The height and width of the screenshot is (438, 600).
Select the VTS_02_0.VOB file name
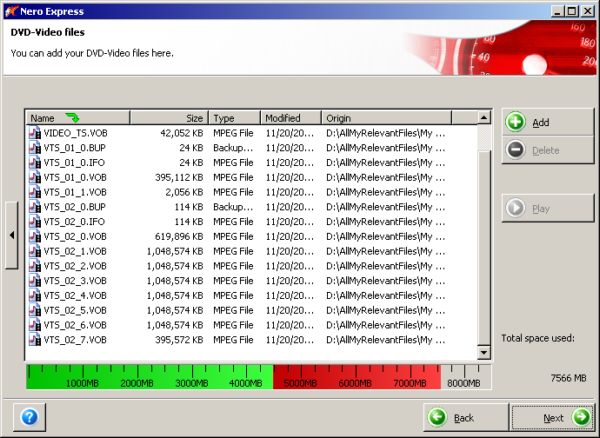point(75,237)
